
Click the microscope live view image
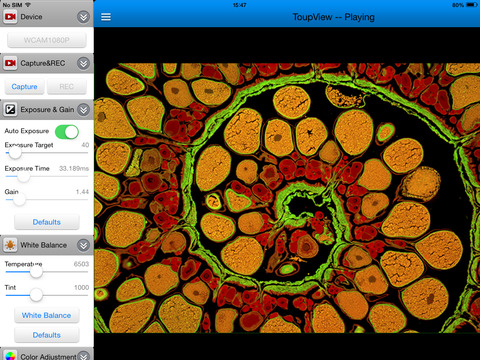[287, 198]
